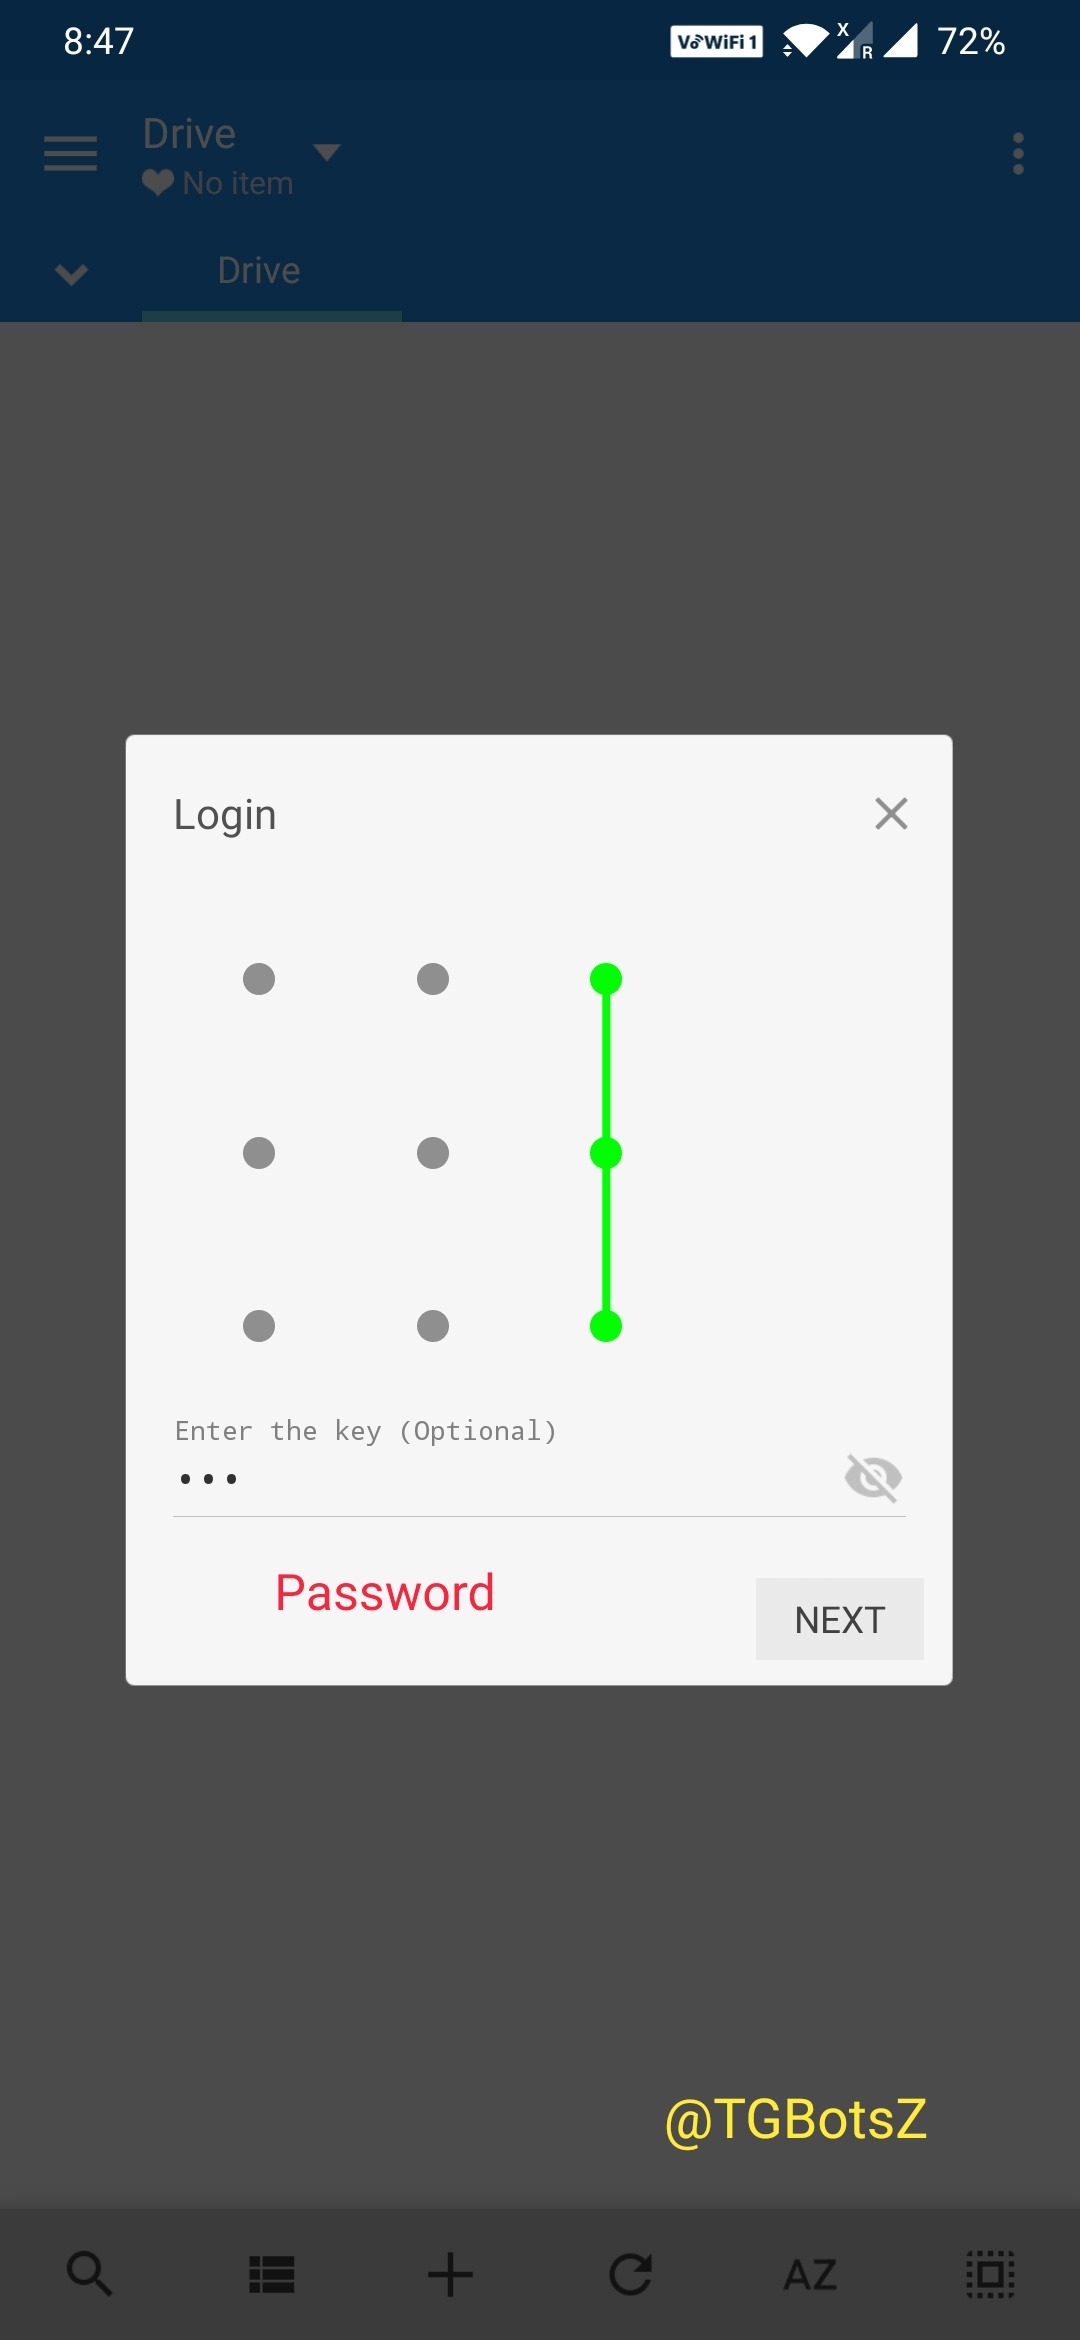Viewport: 1080px width, 2340px height.
Task: Tap the search magnifier icon
Action: point(89,2273)
